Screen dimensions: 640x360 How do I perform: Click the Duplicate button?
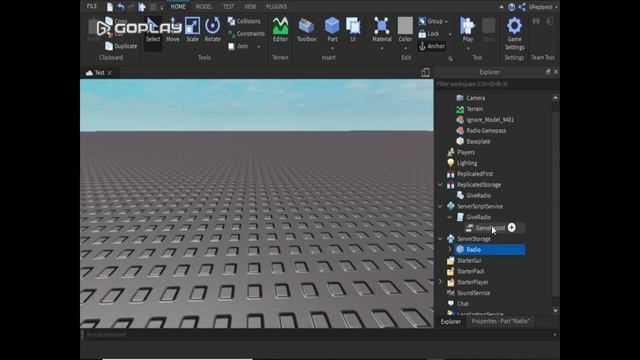tap(121, 46)
